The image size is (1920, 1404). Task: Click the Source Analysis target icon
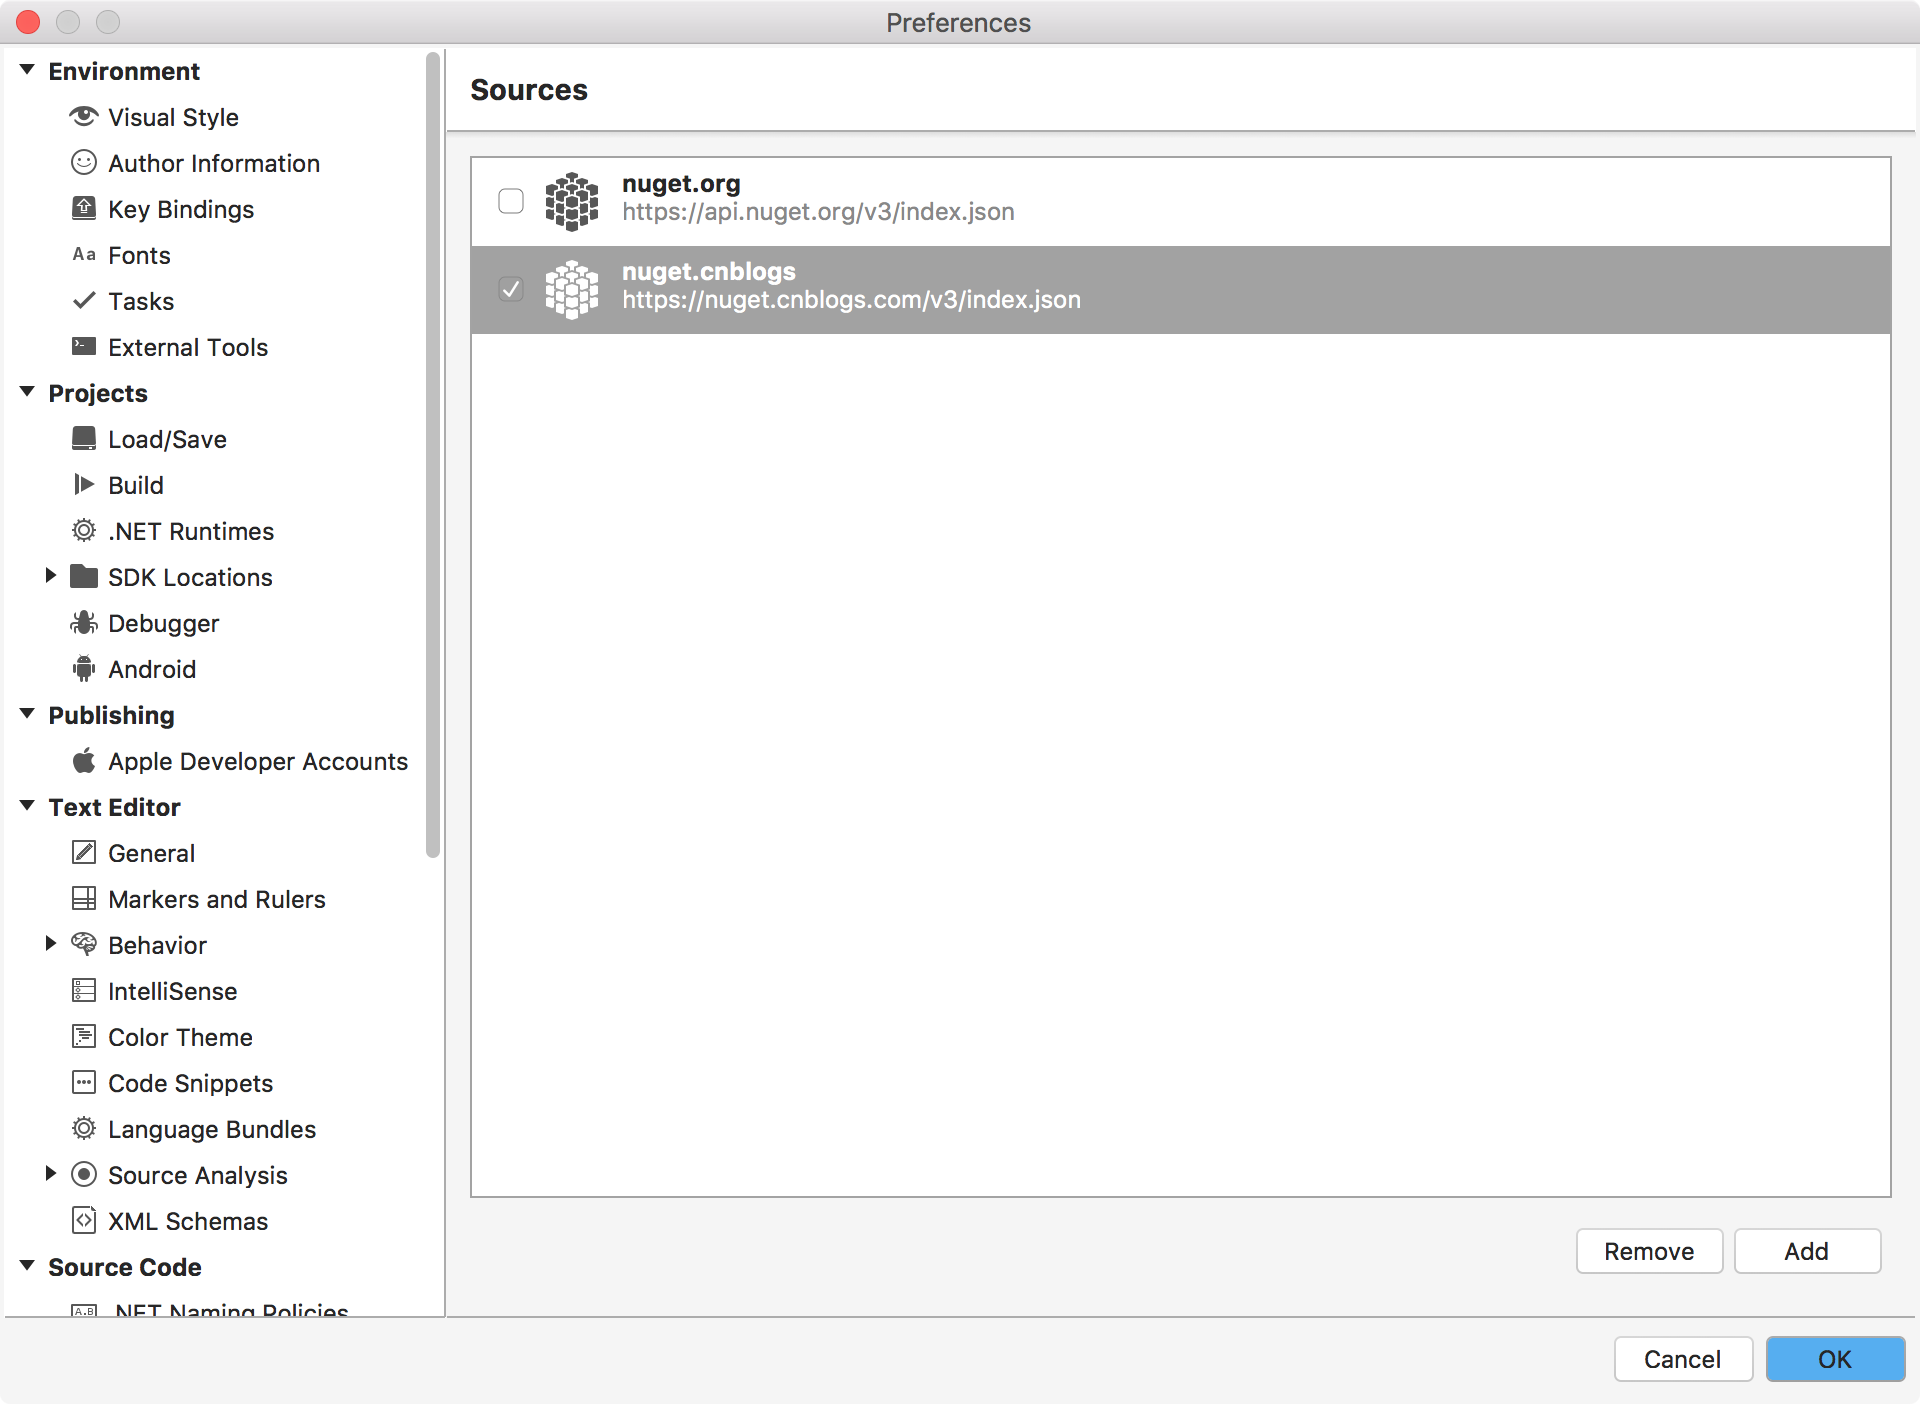tap(84, 1175)
